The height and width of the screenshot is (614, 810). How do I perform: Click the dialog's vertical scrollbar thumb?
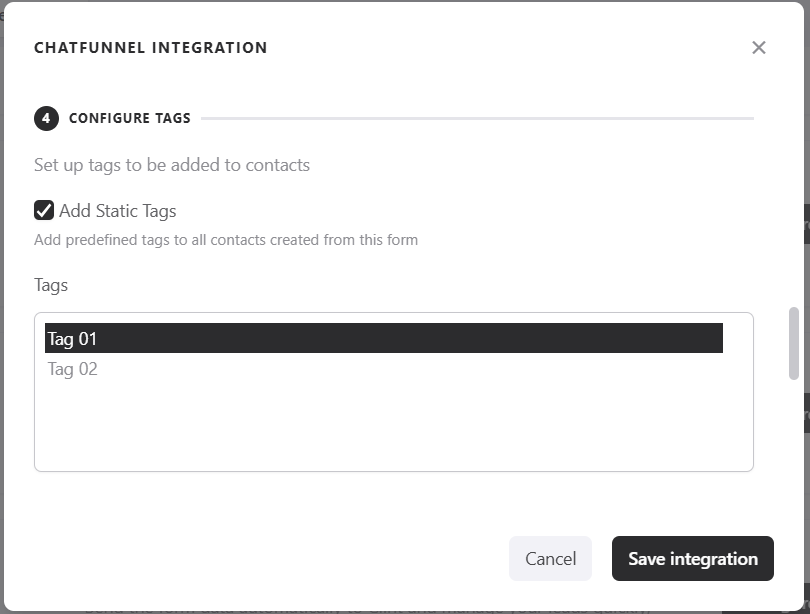point(793,342)
